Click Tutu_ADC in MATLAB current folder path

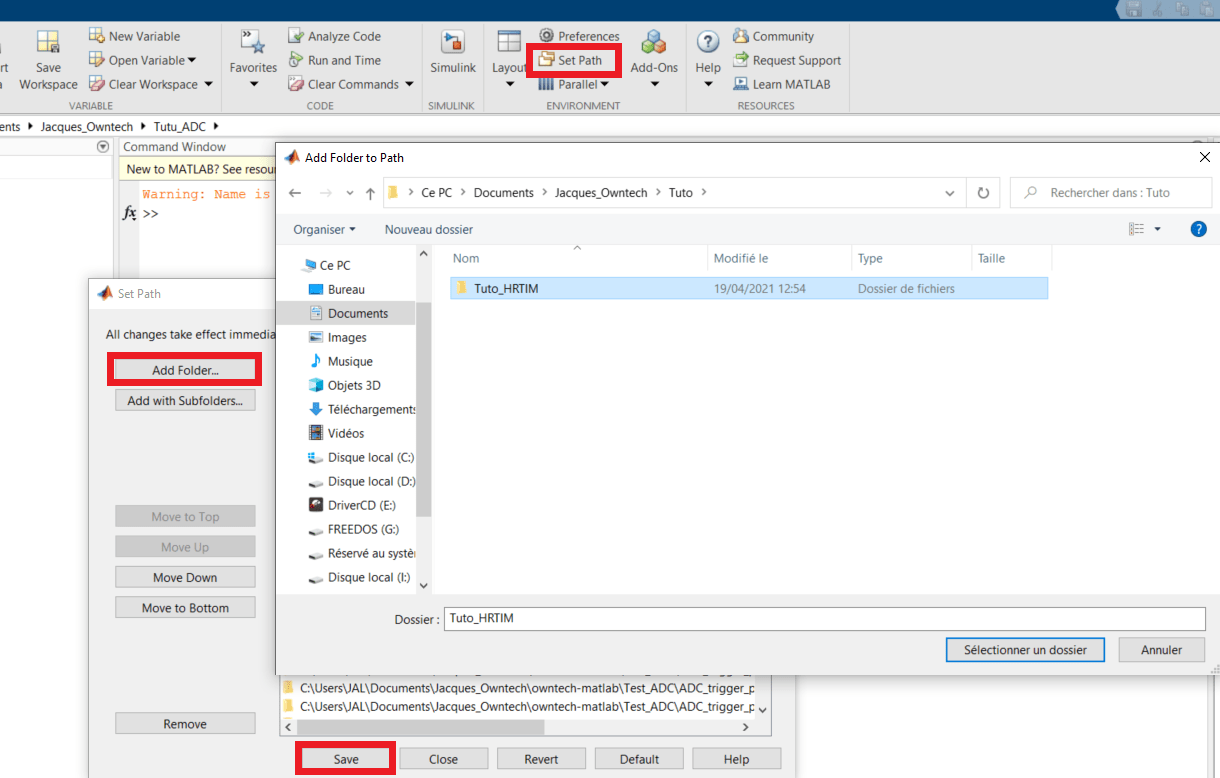[x=179, y=127]
